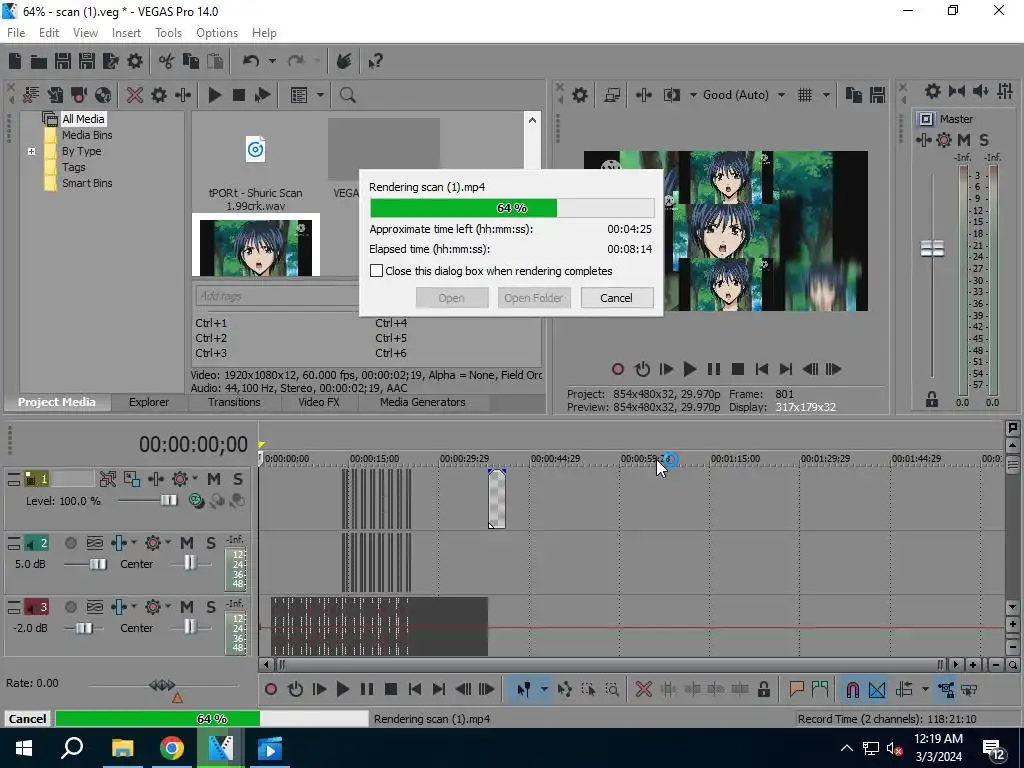The image size is (1024, 768).
Task: Solo video track 1
Action: point(238,479)
